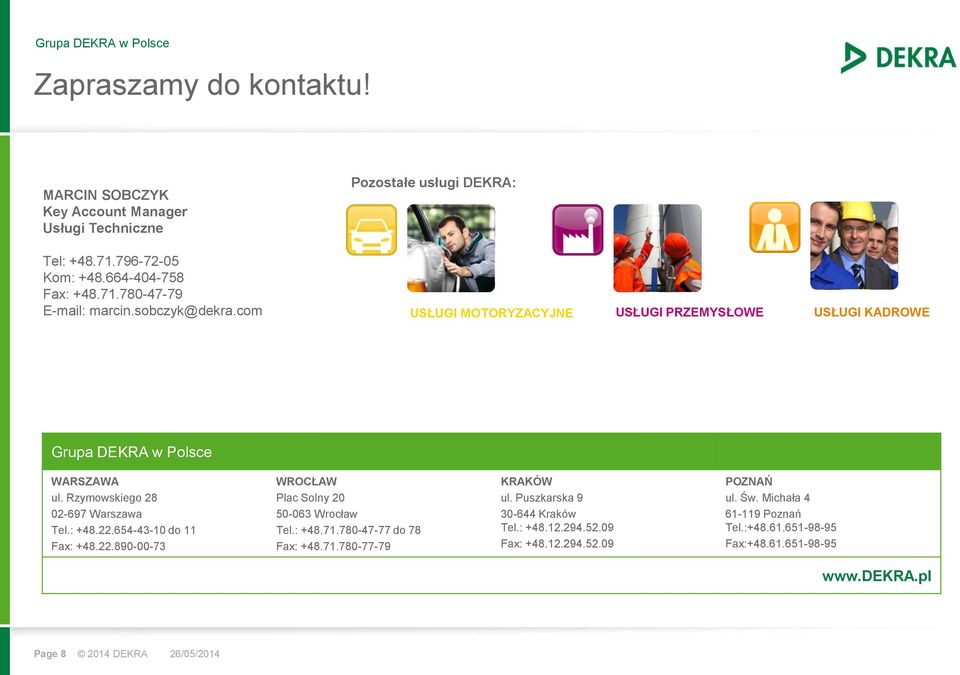Click the WARSZAWA city heading
Screen dimensions: 960x675
coord(84,481)
